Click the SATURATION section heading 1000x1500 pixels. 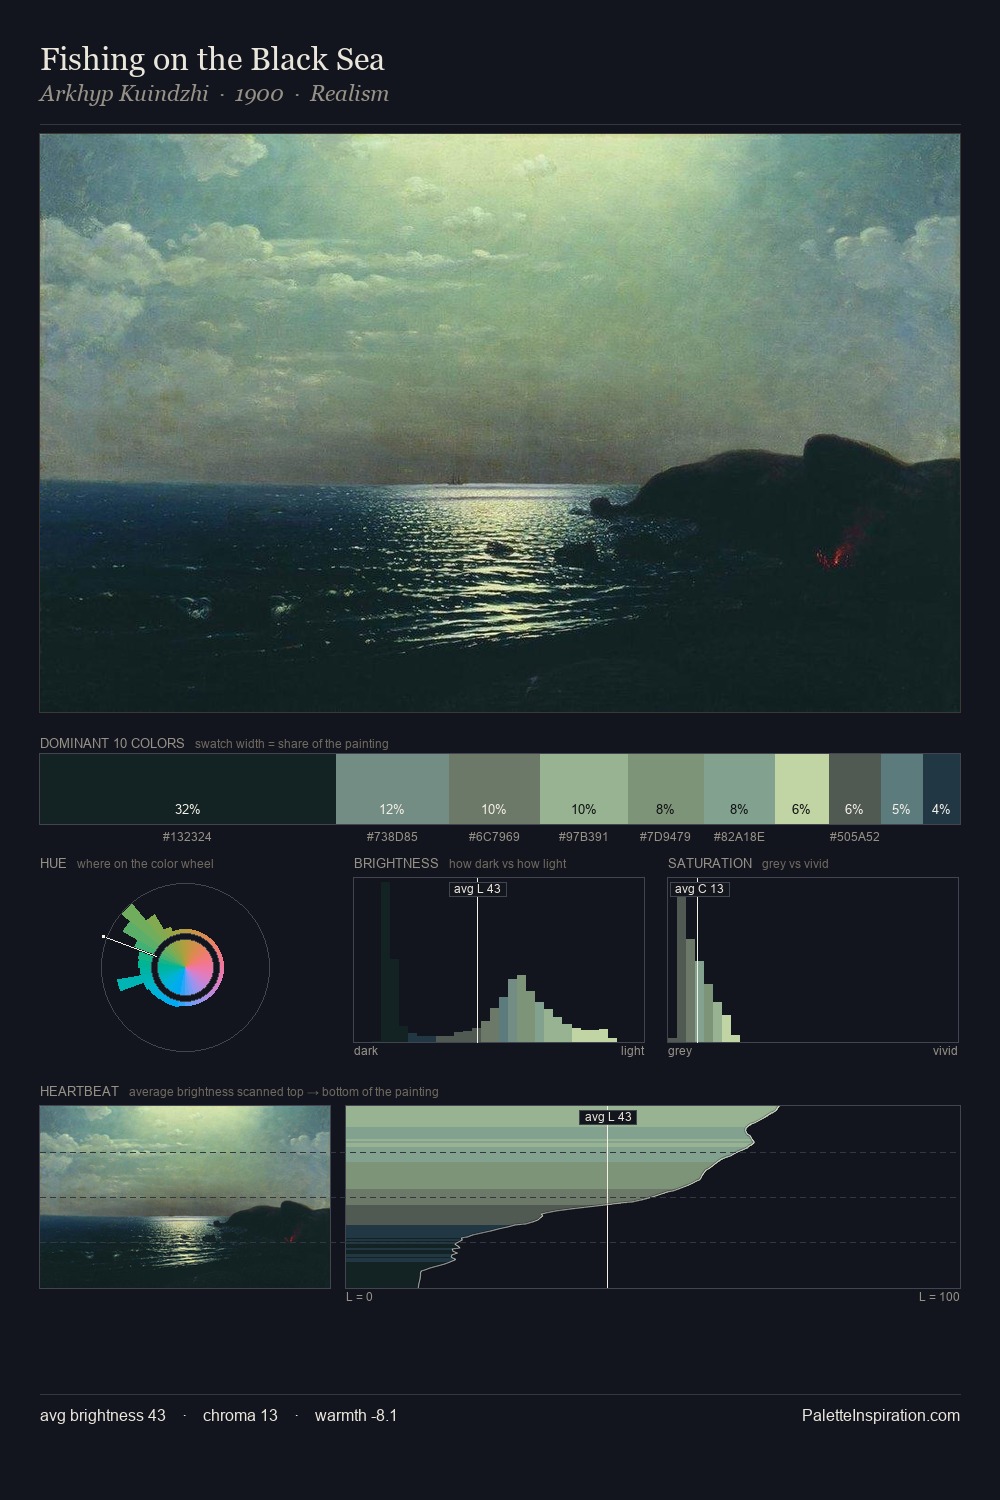710,864
